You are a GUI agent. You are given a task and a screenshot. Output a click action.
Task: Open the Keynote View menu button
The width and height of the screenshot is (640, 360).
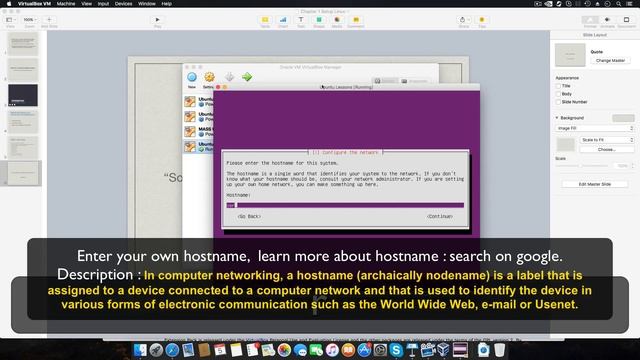point(11,20)
